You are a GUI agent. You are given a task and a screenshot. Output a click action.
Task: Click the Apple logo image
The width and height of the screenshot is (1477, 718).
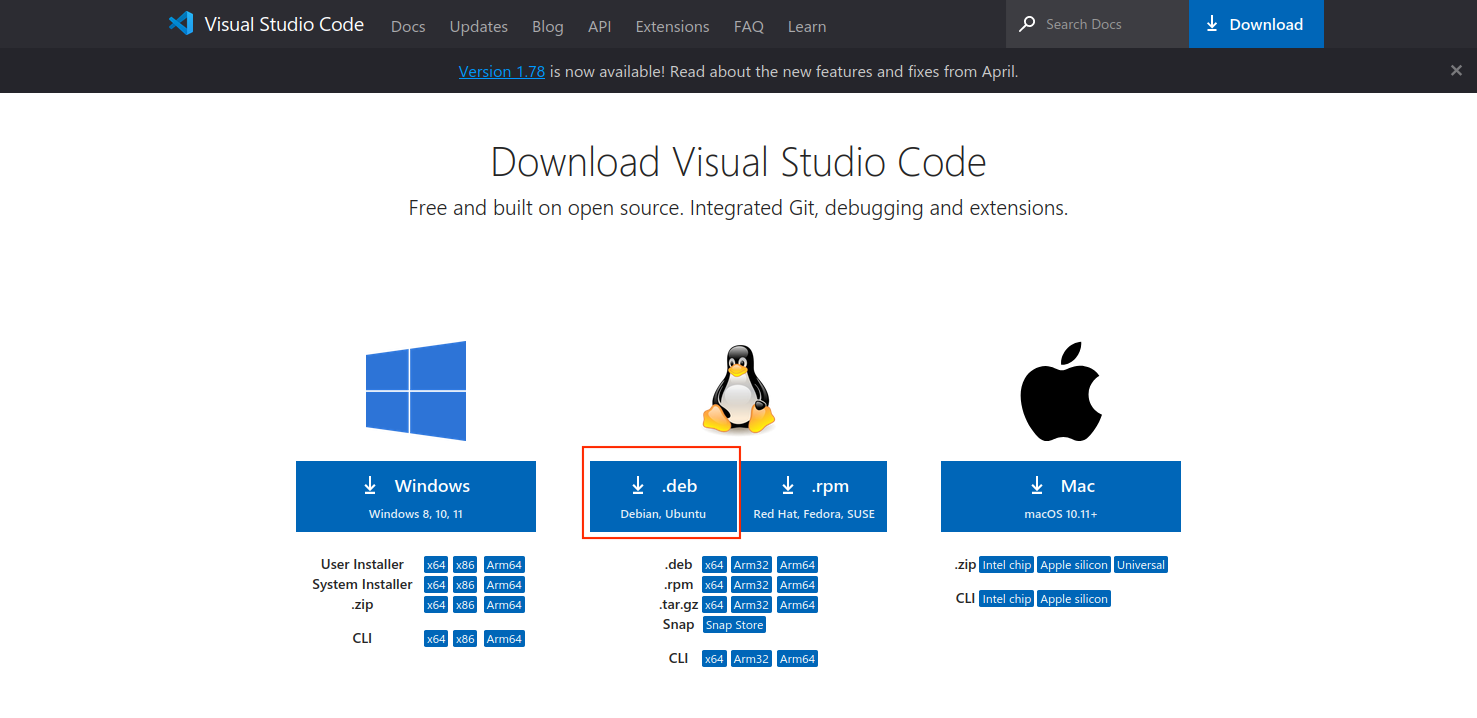click(x=1061, y=391)
